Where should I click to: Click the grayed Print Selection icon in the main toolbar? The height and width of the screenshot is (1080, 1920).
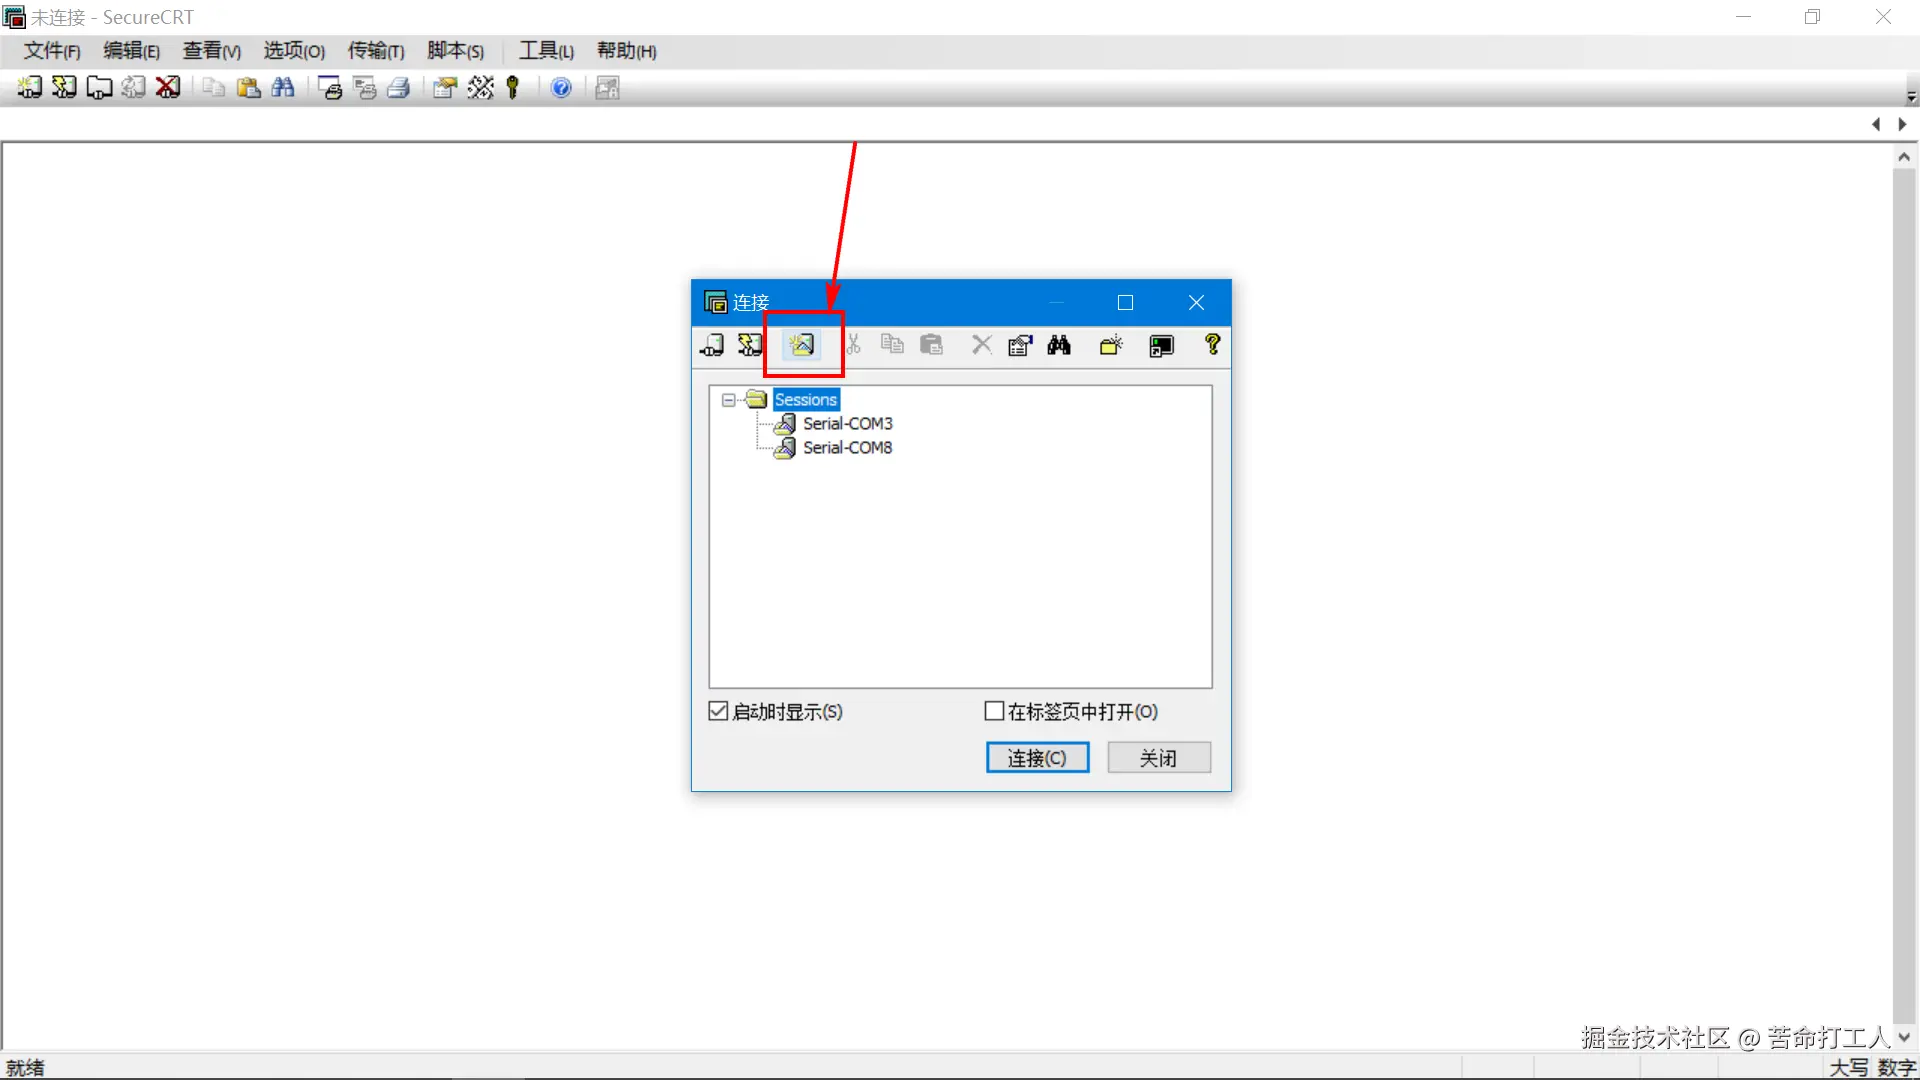point(365,88)
